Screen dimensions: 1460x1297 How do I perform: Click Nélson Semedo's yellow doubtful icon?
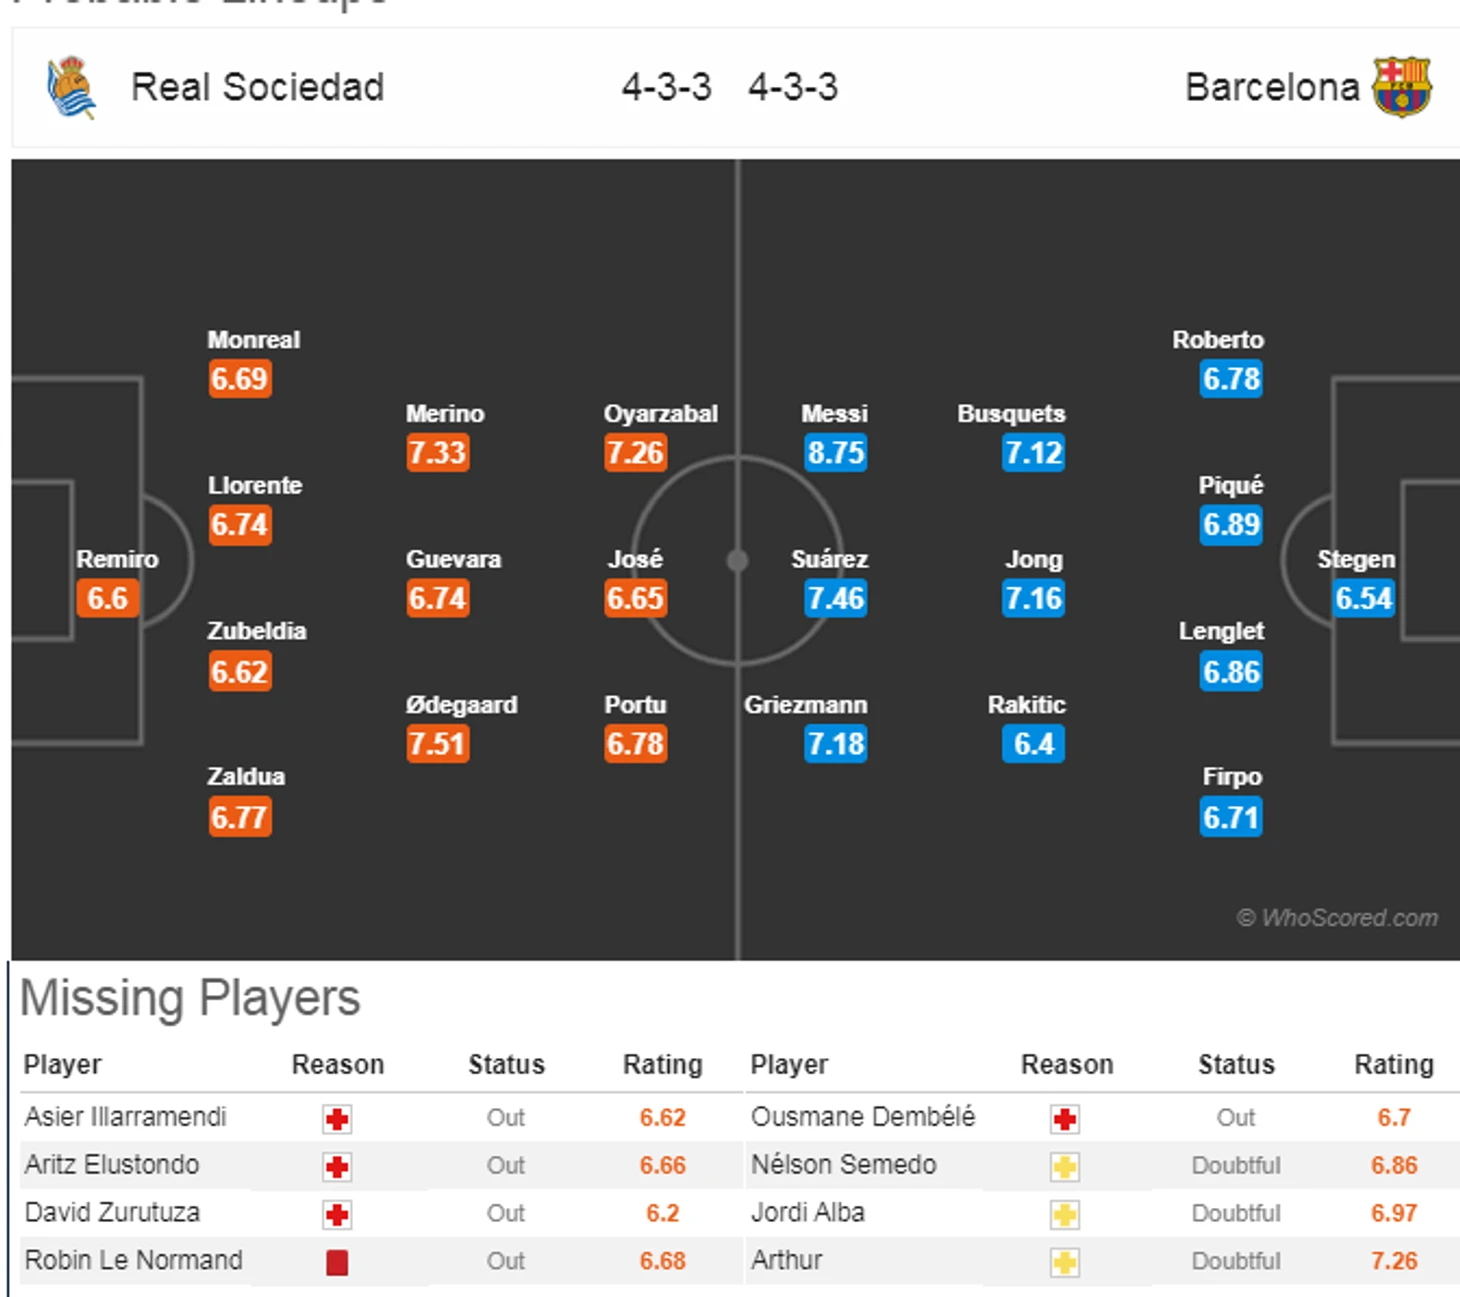tap(1065, 1166)
